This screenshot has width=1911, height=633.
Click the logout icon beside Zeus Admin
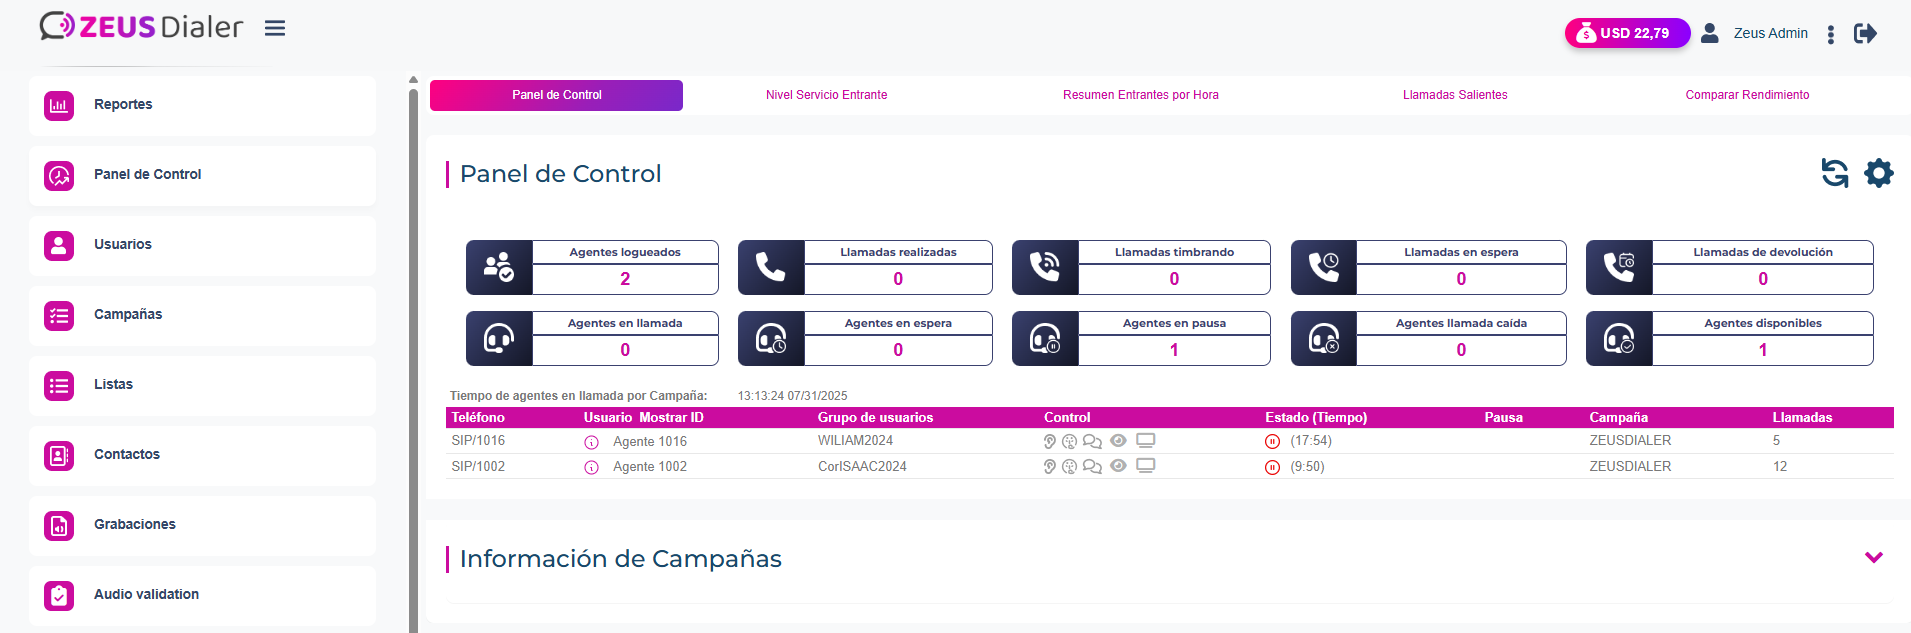coord(1865,34)
